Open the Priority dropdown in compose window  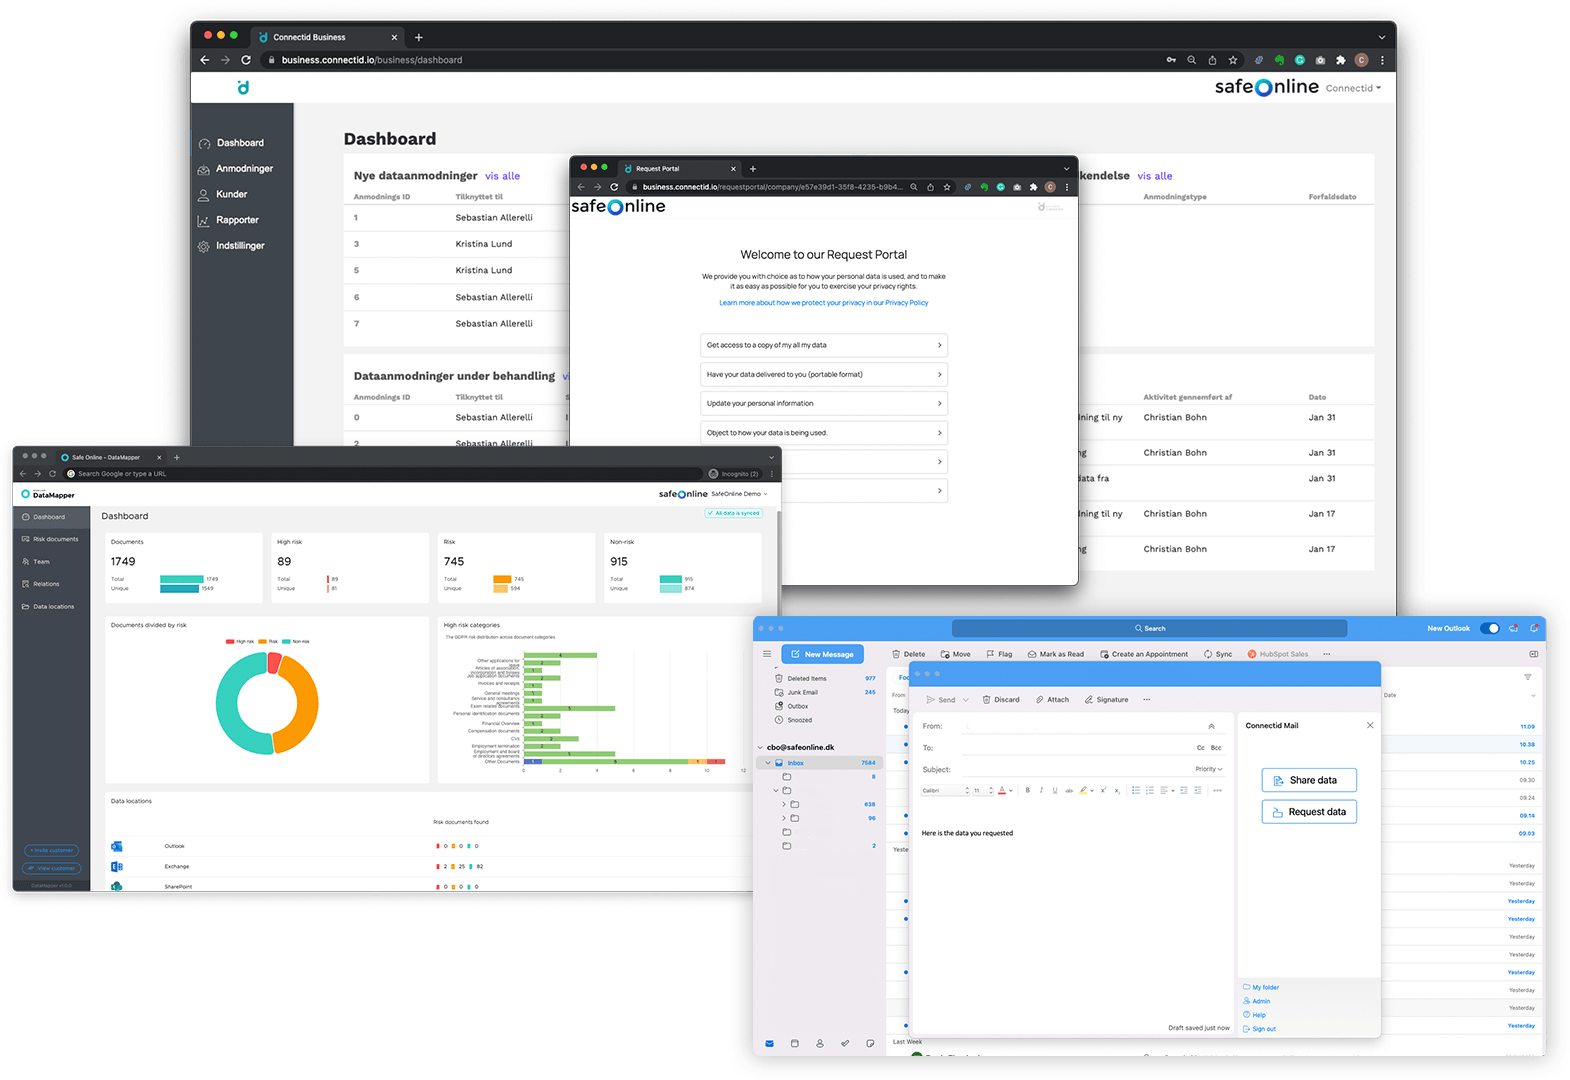tap(1209, 769)
